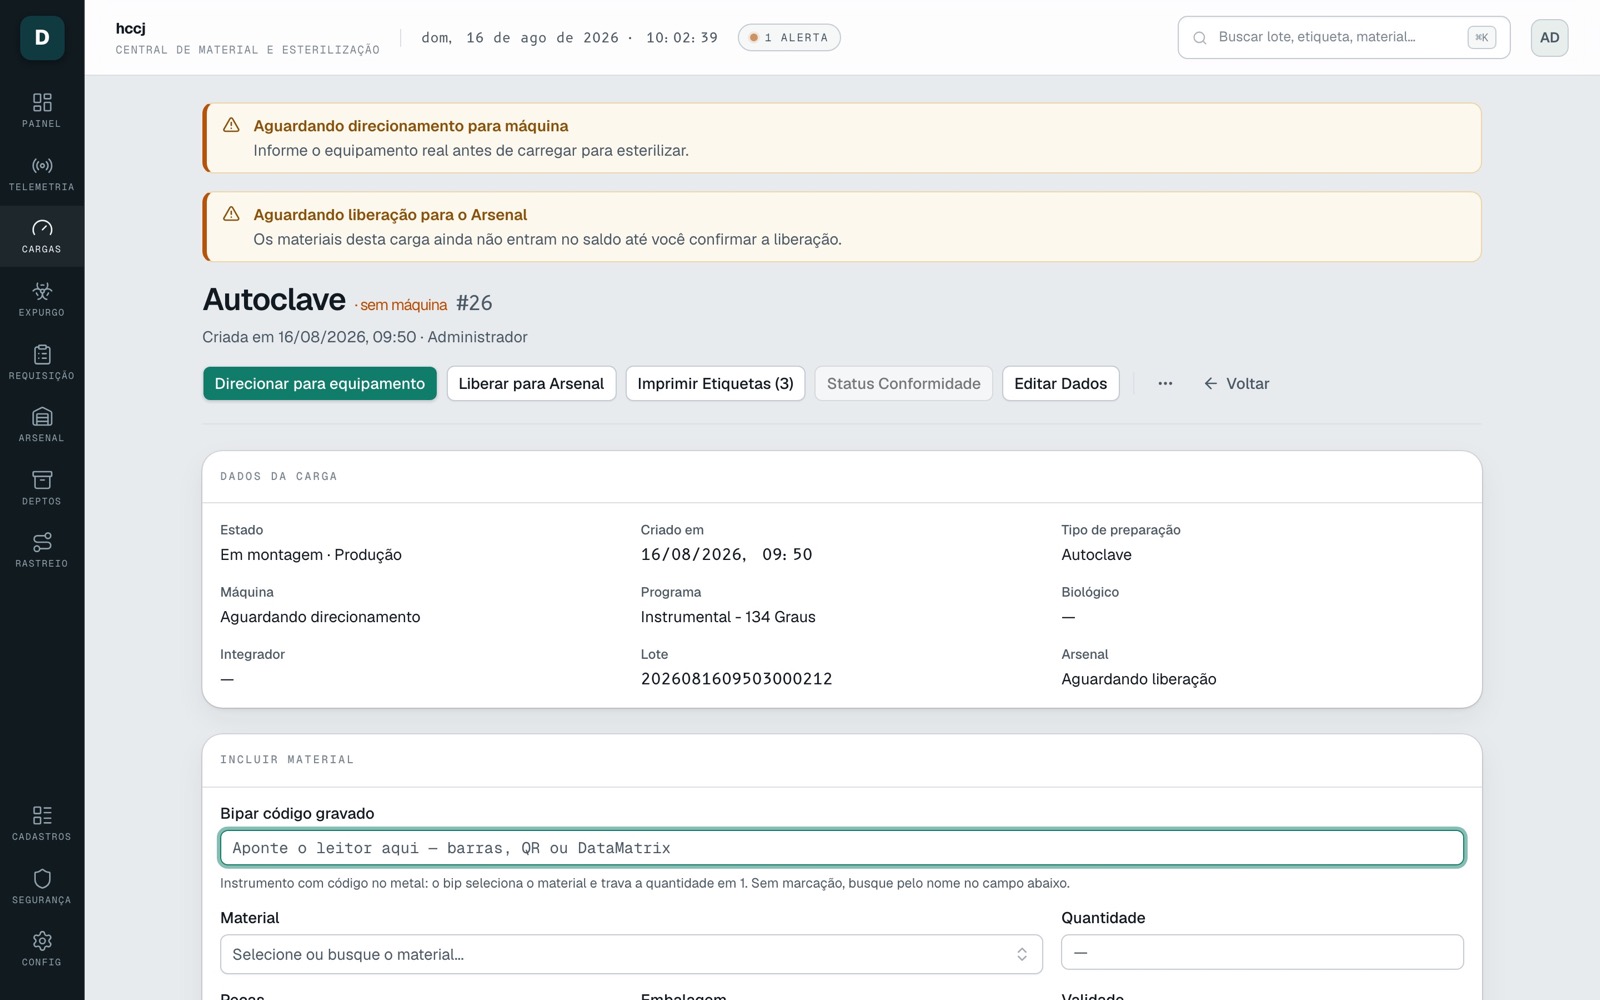Click the 'Criada em 16/08/2026, 09:50 · Administrador' line
This screenshot has height=1000, width=1600.
click(365, 337)
